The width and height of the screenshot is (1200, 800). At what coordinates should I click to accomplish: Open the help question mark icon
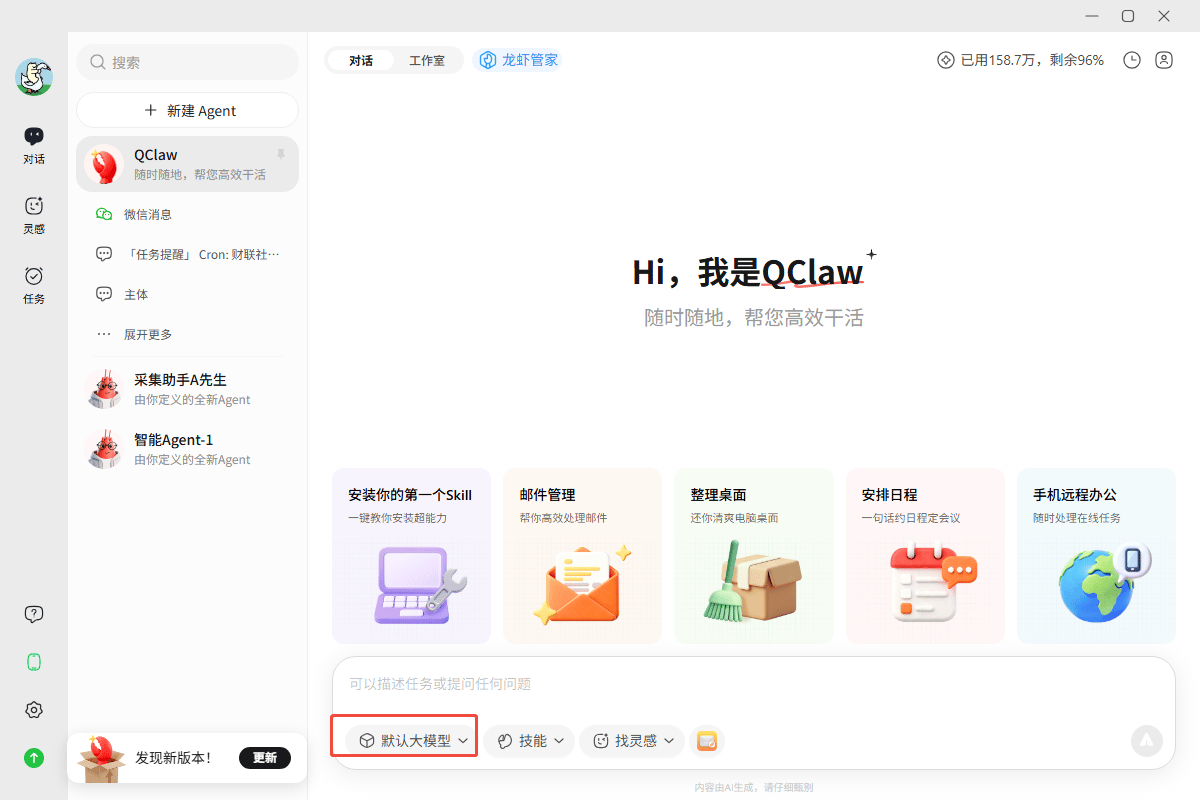coord(34,614)
